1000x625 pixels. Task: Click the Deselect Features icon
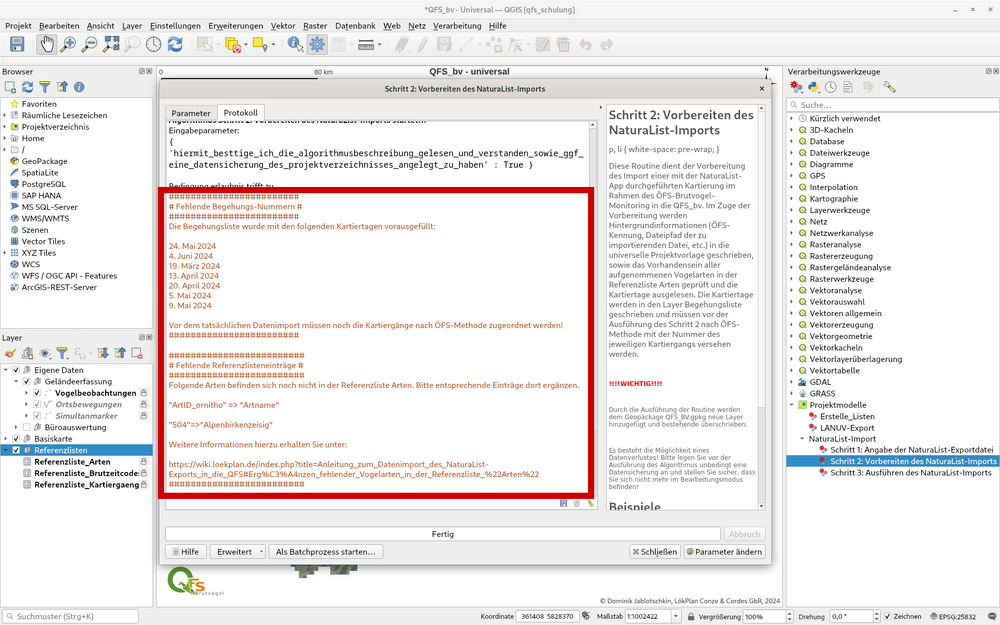[x=233, y=44]
